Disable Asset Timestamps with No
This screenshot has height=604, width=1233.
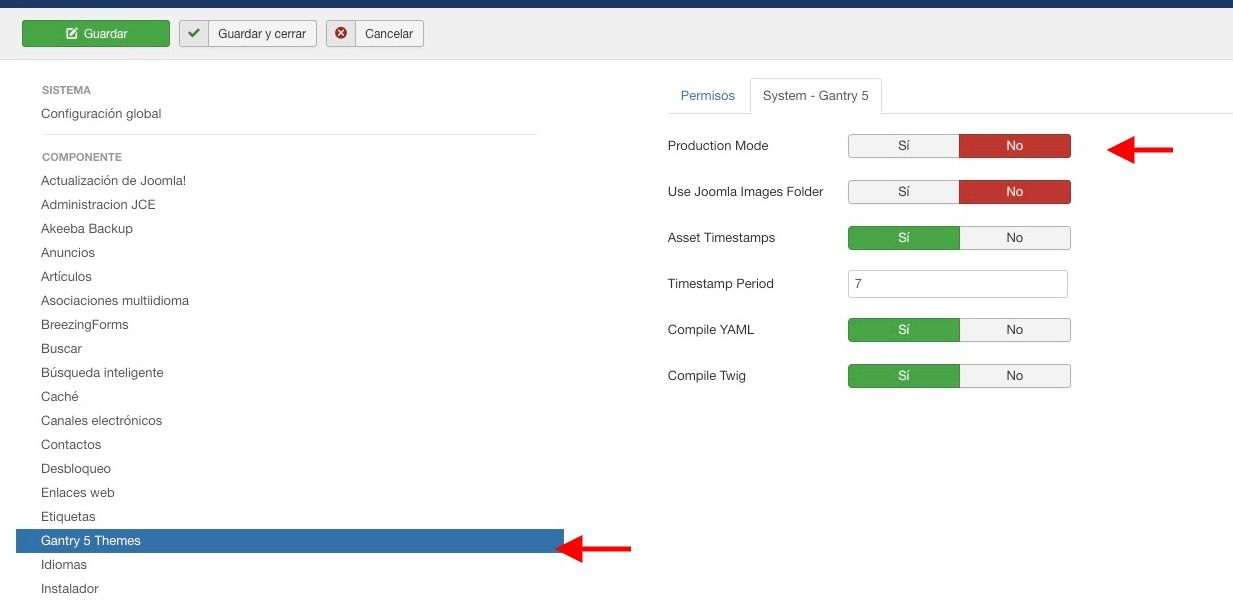point(1015,238)
